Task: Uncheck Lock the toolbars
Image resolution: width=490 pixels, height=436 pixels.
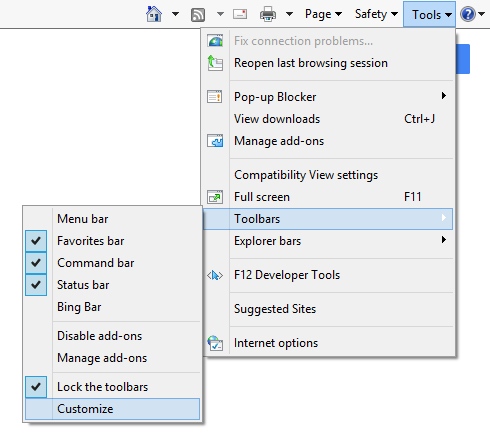Action: click(36, 387)
